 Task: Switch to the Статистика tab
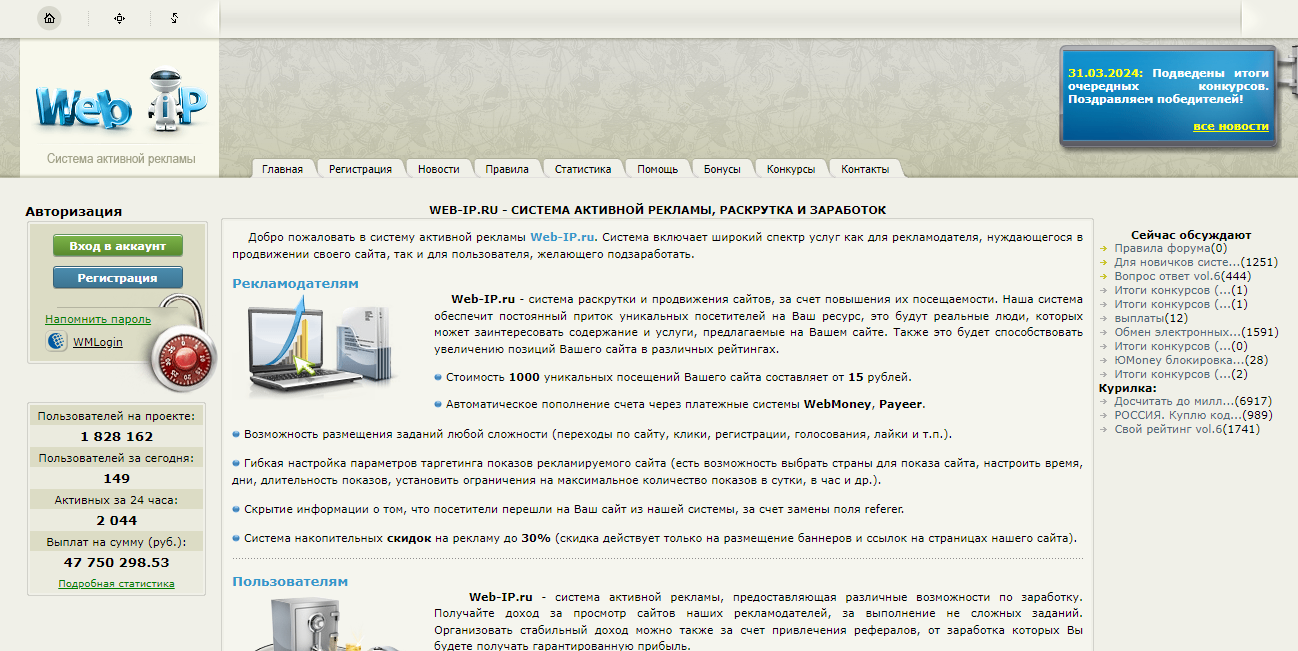pos(582,169)
